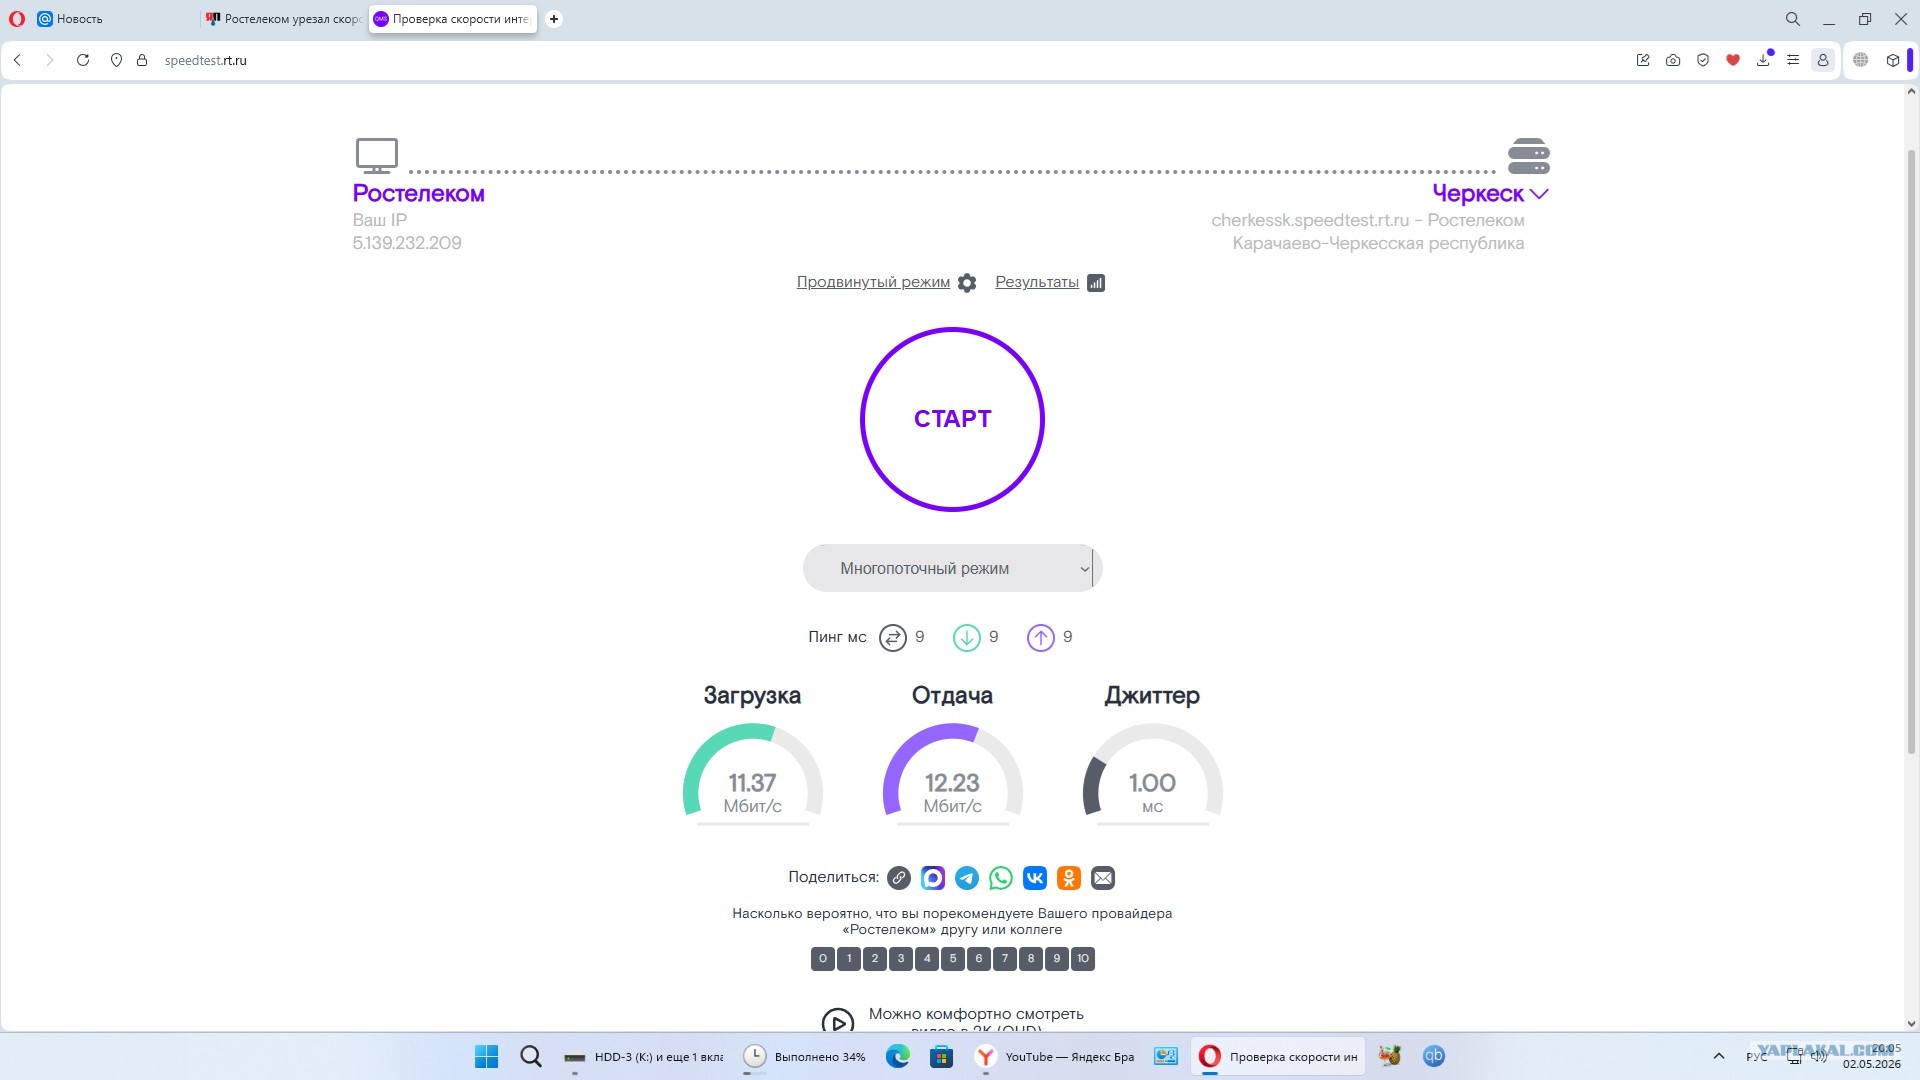
Task: Open Windows taskbar search
Action: click(x=531, y=1056)
